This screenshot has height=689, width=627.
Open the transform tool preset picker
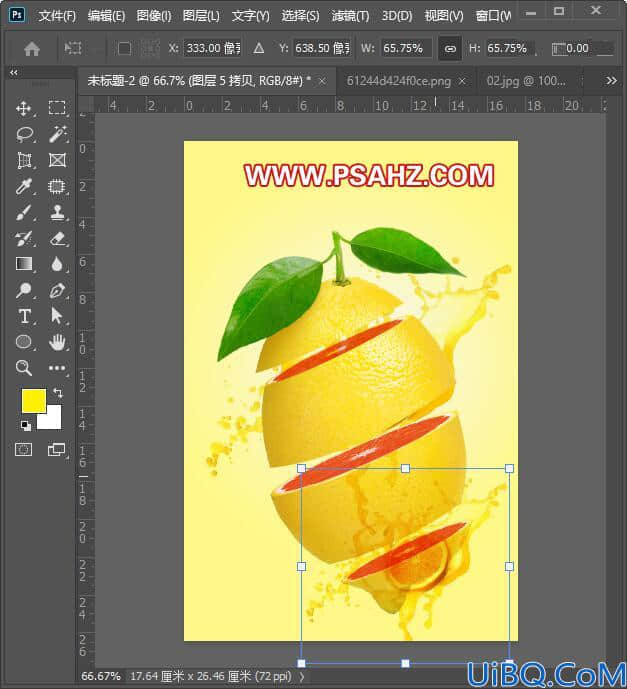pyautogui.click(x=73, y=48)
